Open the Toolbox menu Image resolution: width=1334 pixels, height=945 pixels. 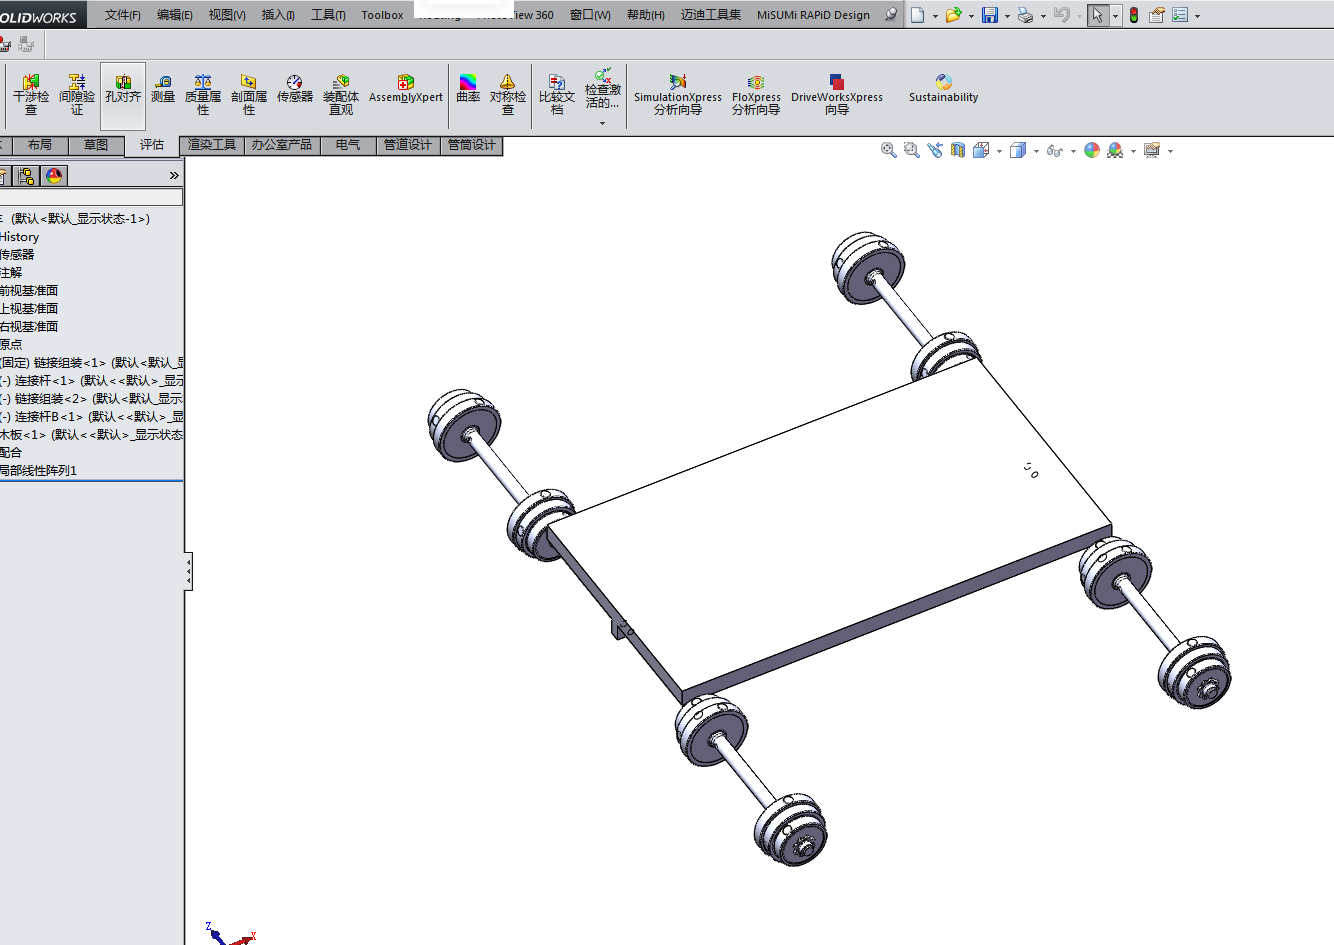click(x=382, y=15)
